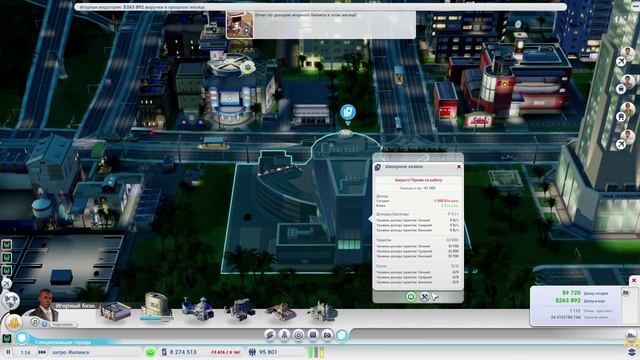
Task: Click the top airplane neighbor notification
Action: pyautogui.click(x=626, y=57)
